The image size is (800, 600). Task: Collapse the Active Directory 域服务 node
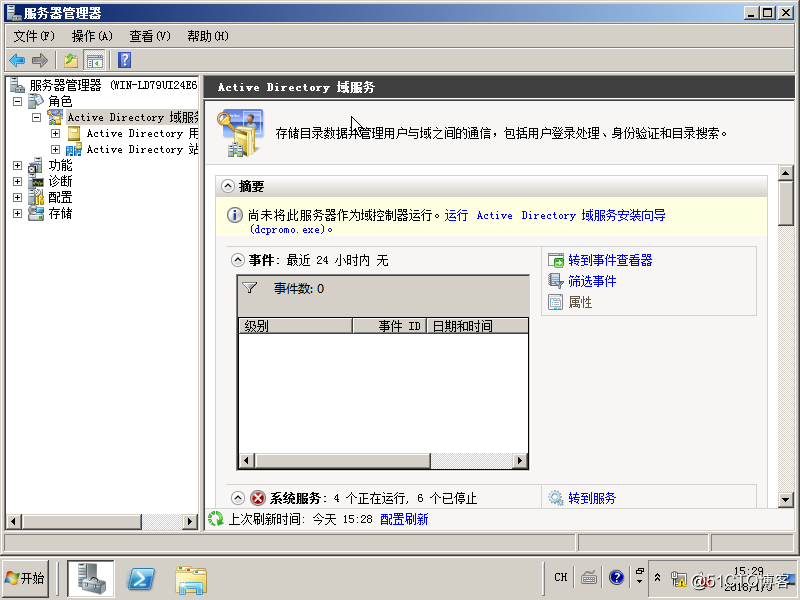(36, 117)
